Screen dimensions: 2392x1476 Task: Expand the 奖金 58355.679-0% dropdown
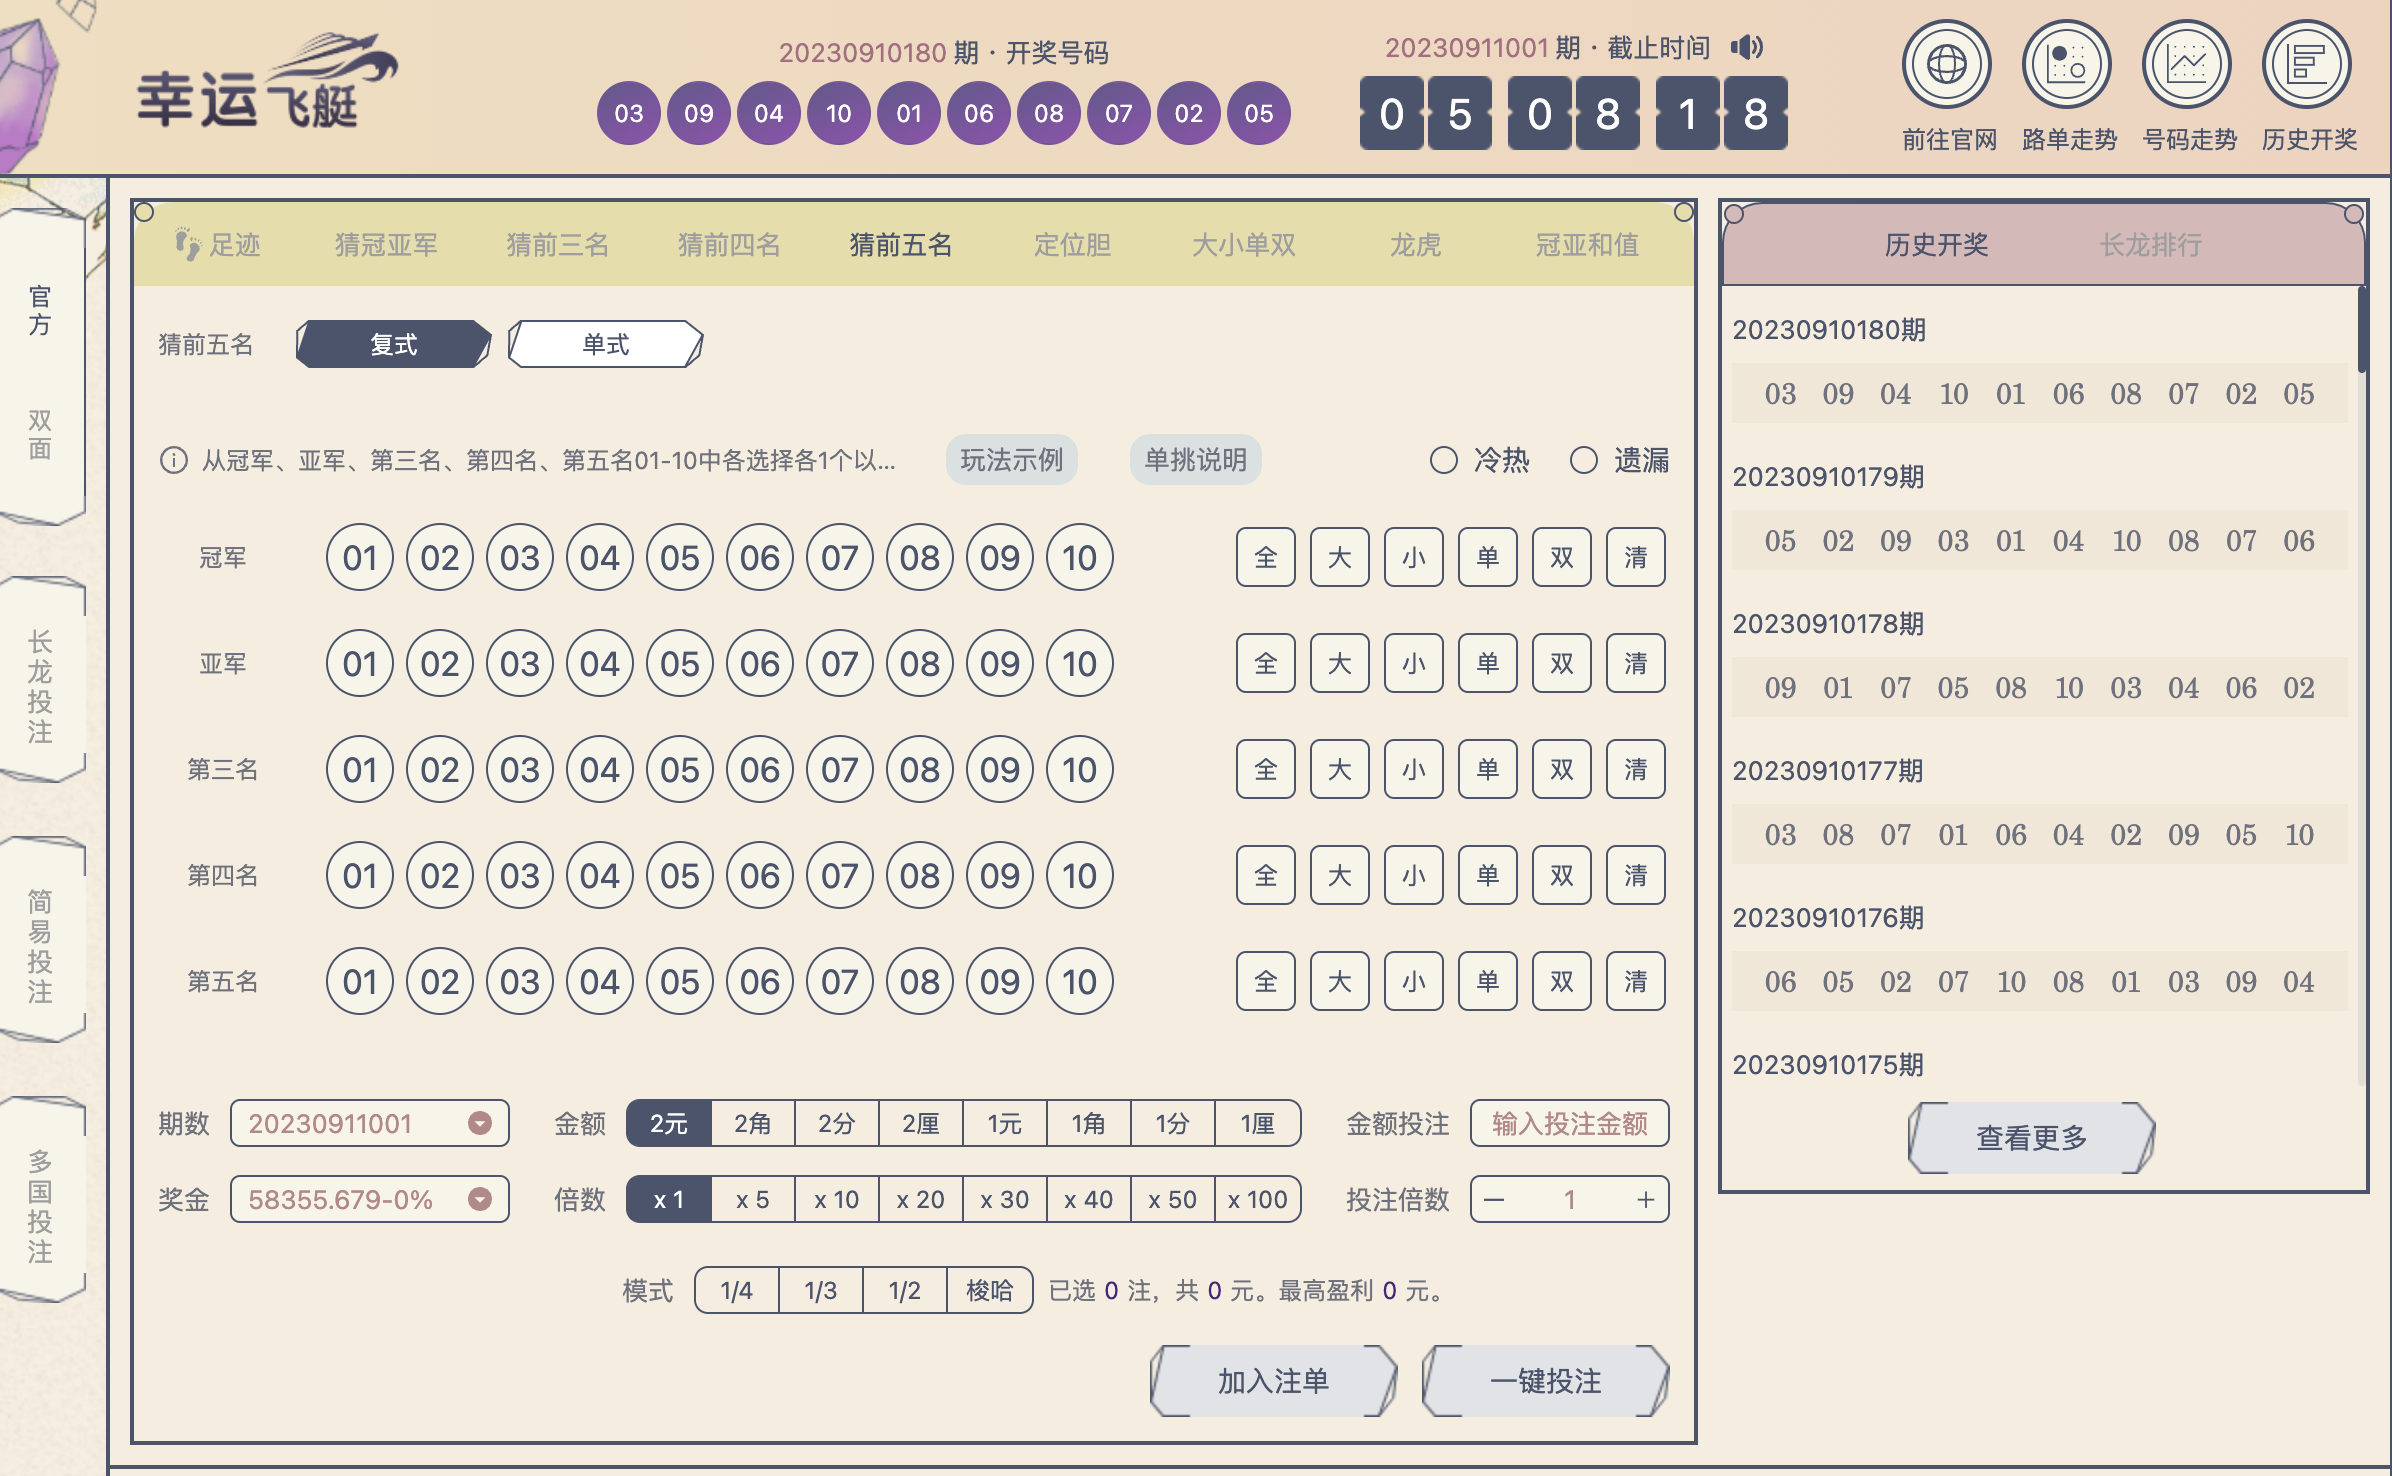[x=370, y=1199]
